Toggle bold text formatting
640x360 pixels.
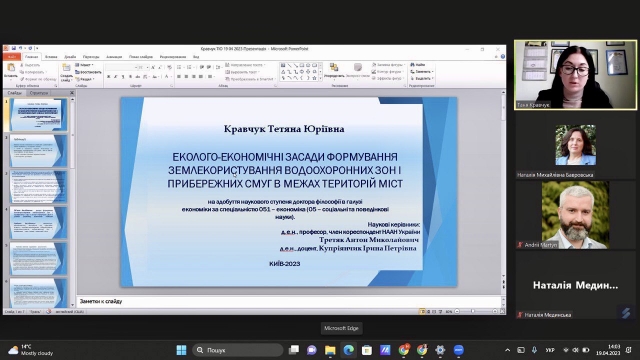(x=109, y=76)
